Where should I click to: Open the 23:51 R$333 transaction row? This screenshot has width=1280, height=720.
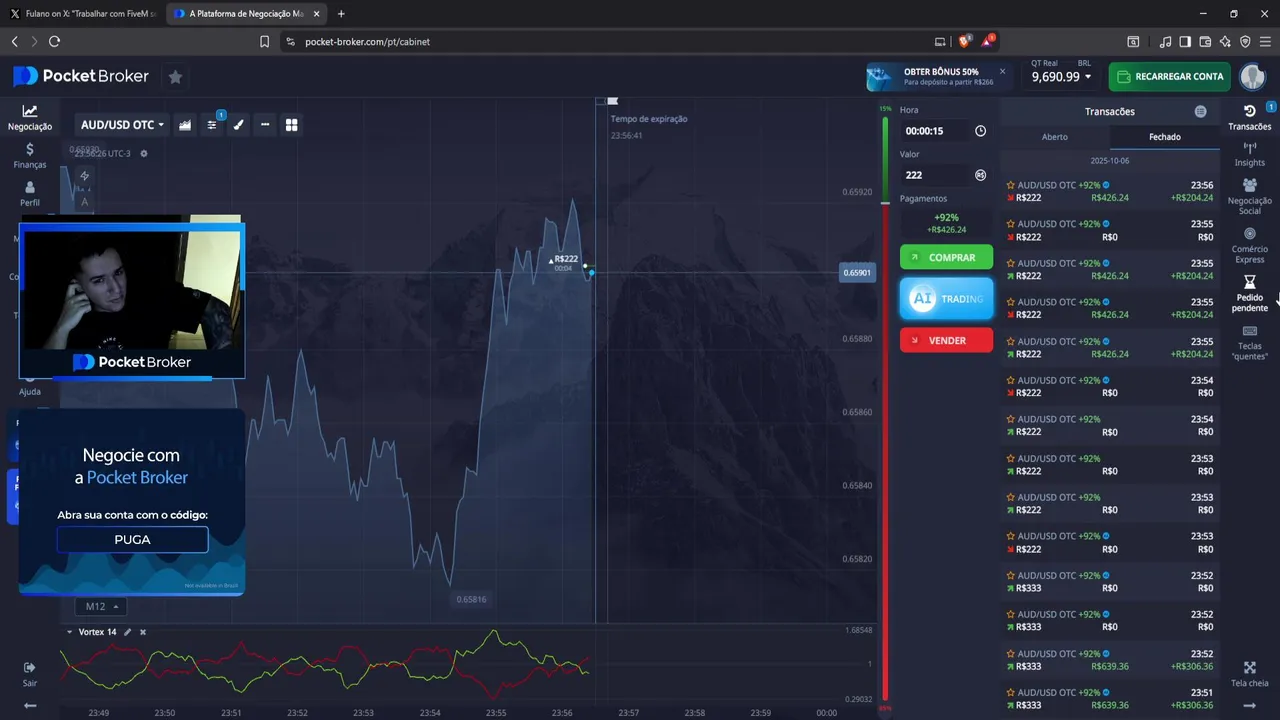point(1110,698)
